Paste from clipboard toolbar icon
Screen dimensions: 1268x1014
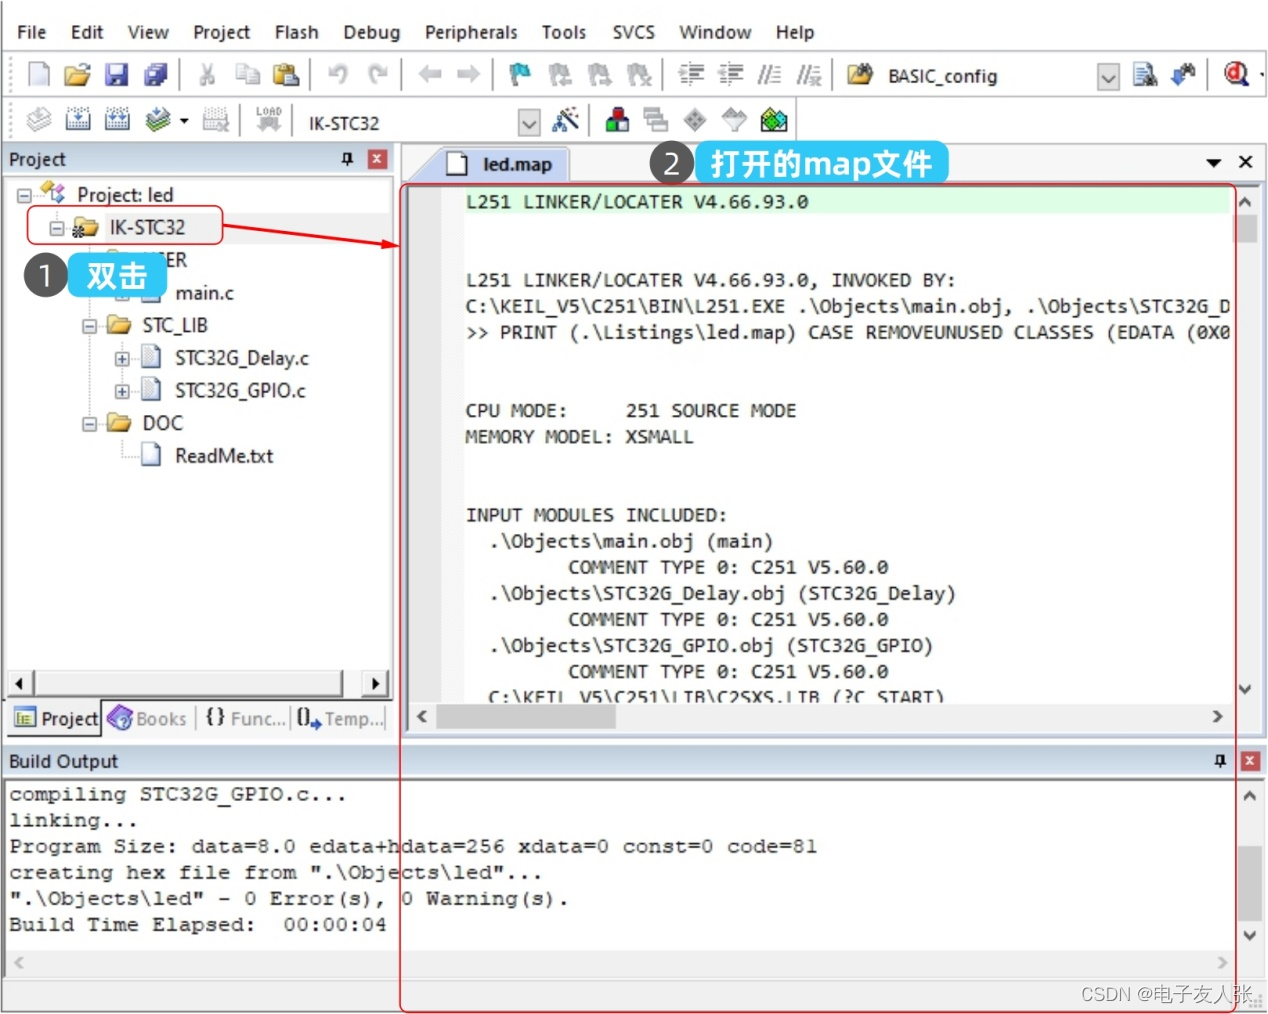coord(286,75)
